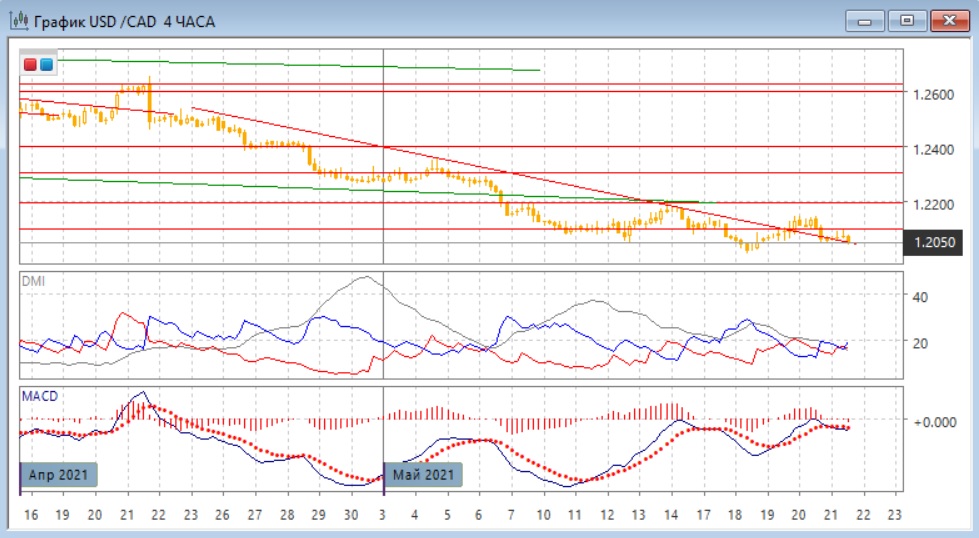Maximize the USD/CAD chart window
The height and width of the screenshot is (538, 979).
907,20
